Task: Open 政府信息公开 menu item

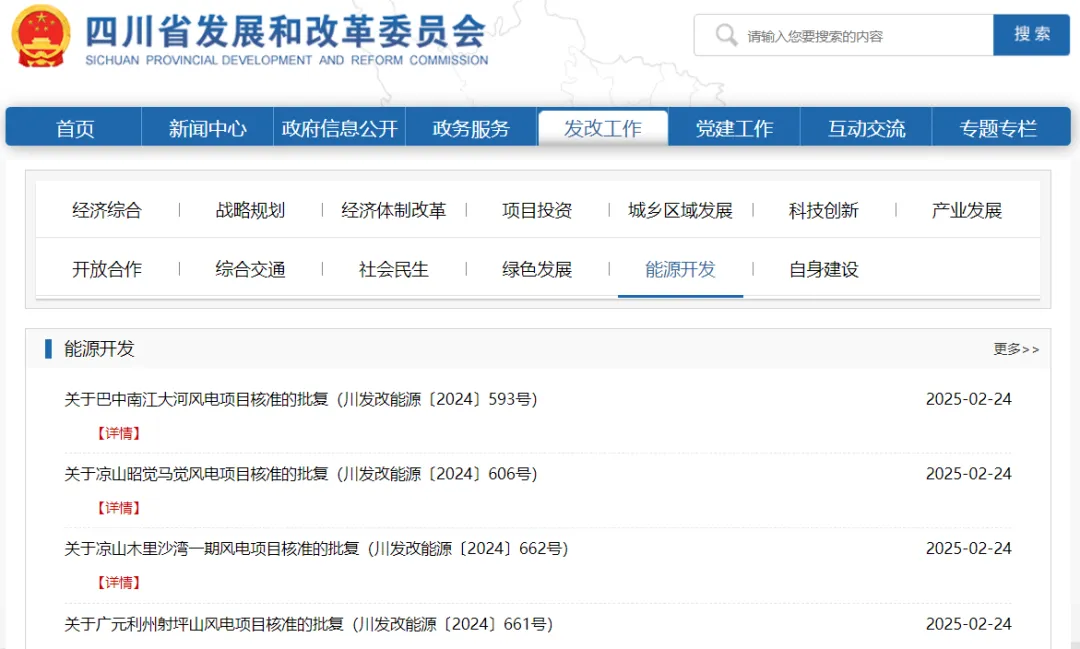Action: tap(340, 128)
